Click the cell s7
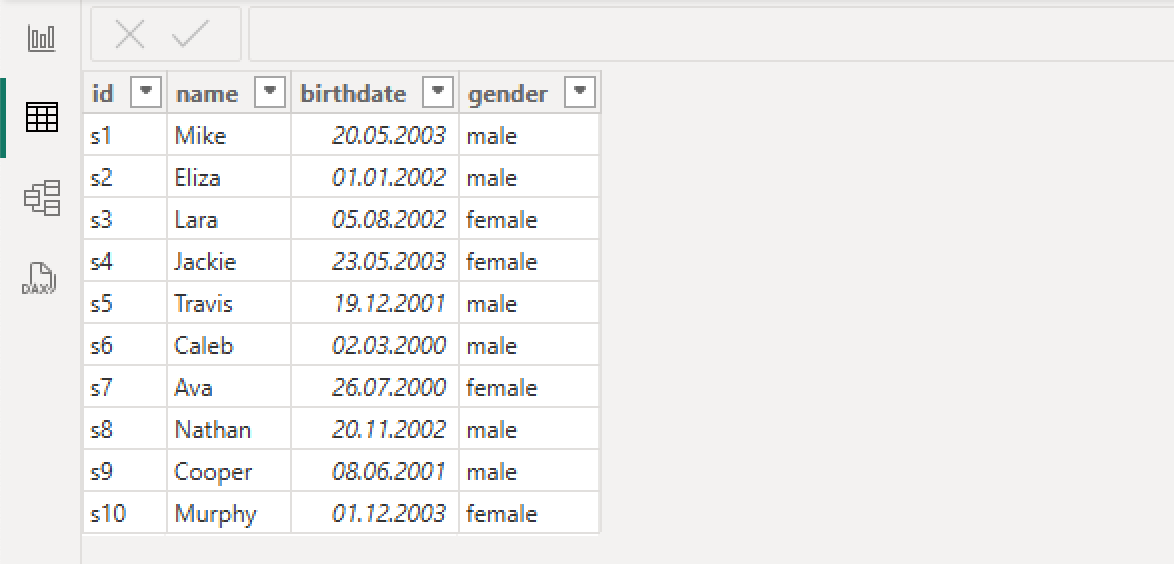Image resolution: width=1174 pixels, height=564 pixels. pos(125,387)
